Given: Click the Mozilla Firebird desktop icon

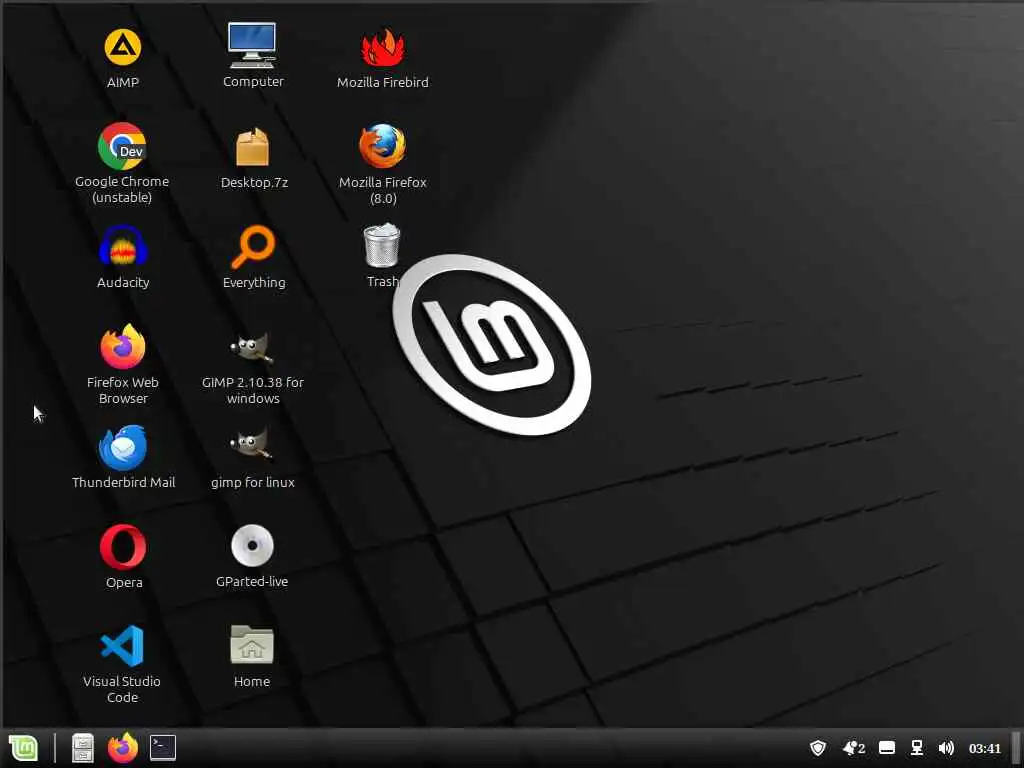Looking at the screenshot, I should (x=383, y=47).
